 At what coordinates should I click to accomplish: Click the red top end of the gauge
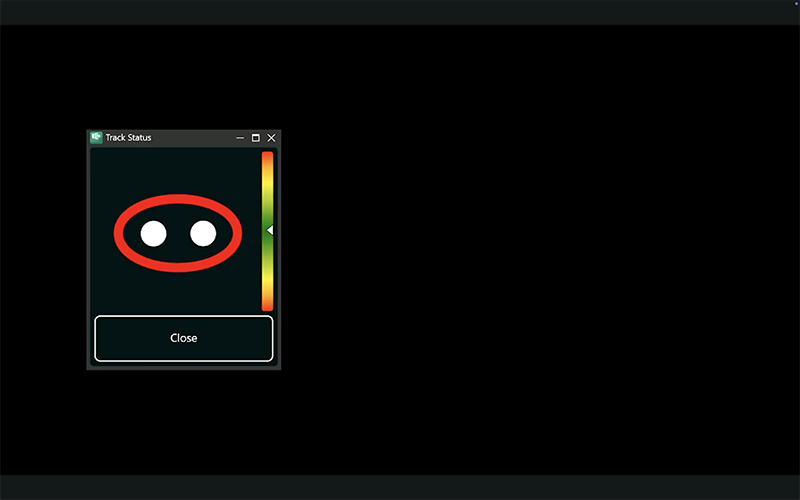[x=267, y=157]
